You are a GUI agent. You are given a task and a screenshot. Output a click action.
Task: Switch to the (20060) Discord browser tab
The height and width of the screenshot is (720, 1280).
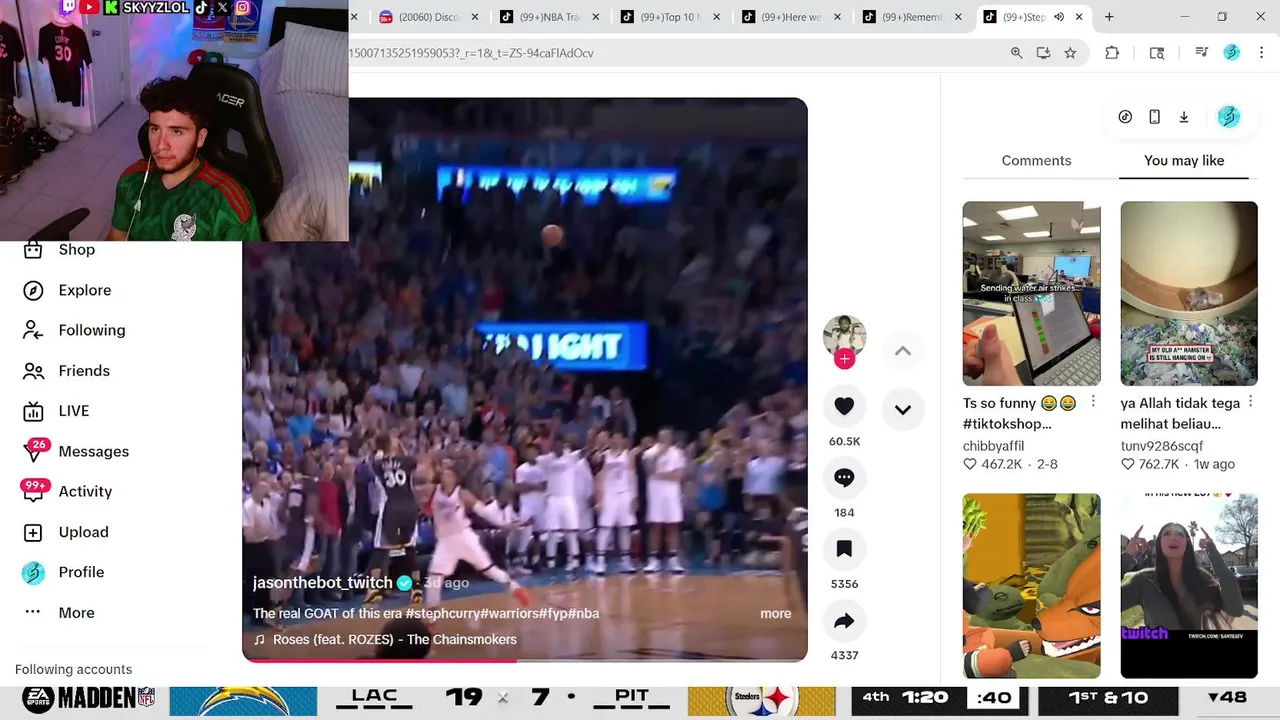pyautogui.click(x=420, y=17)
